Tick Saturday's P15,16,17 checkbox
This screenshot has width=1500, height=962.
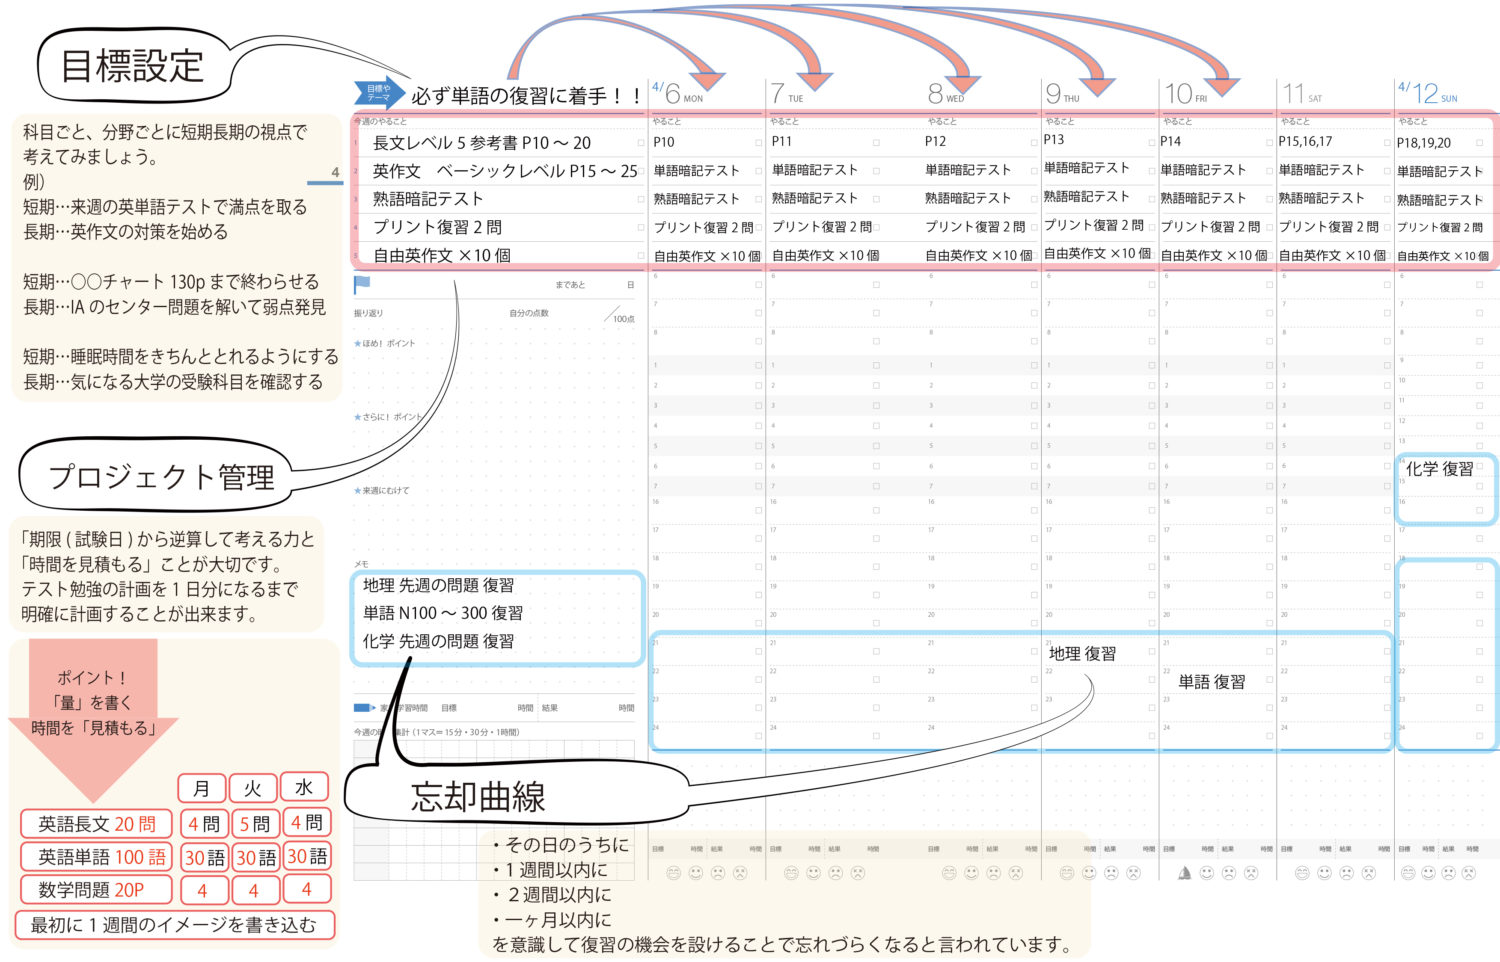(x=1387, y=143)
